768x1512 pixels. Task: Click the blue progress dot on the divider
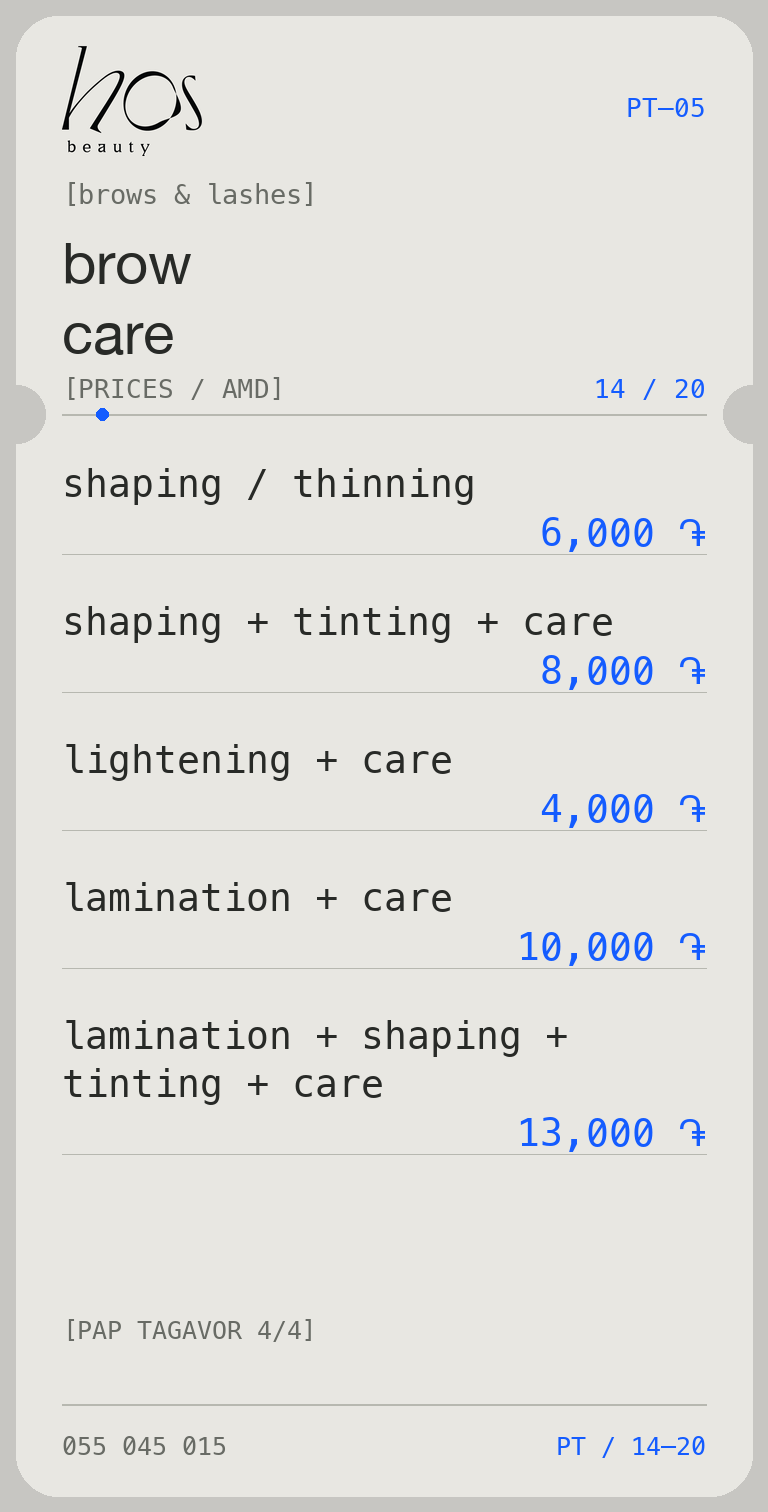(102, 414)
